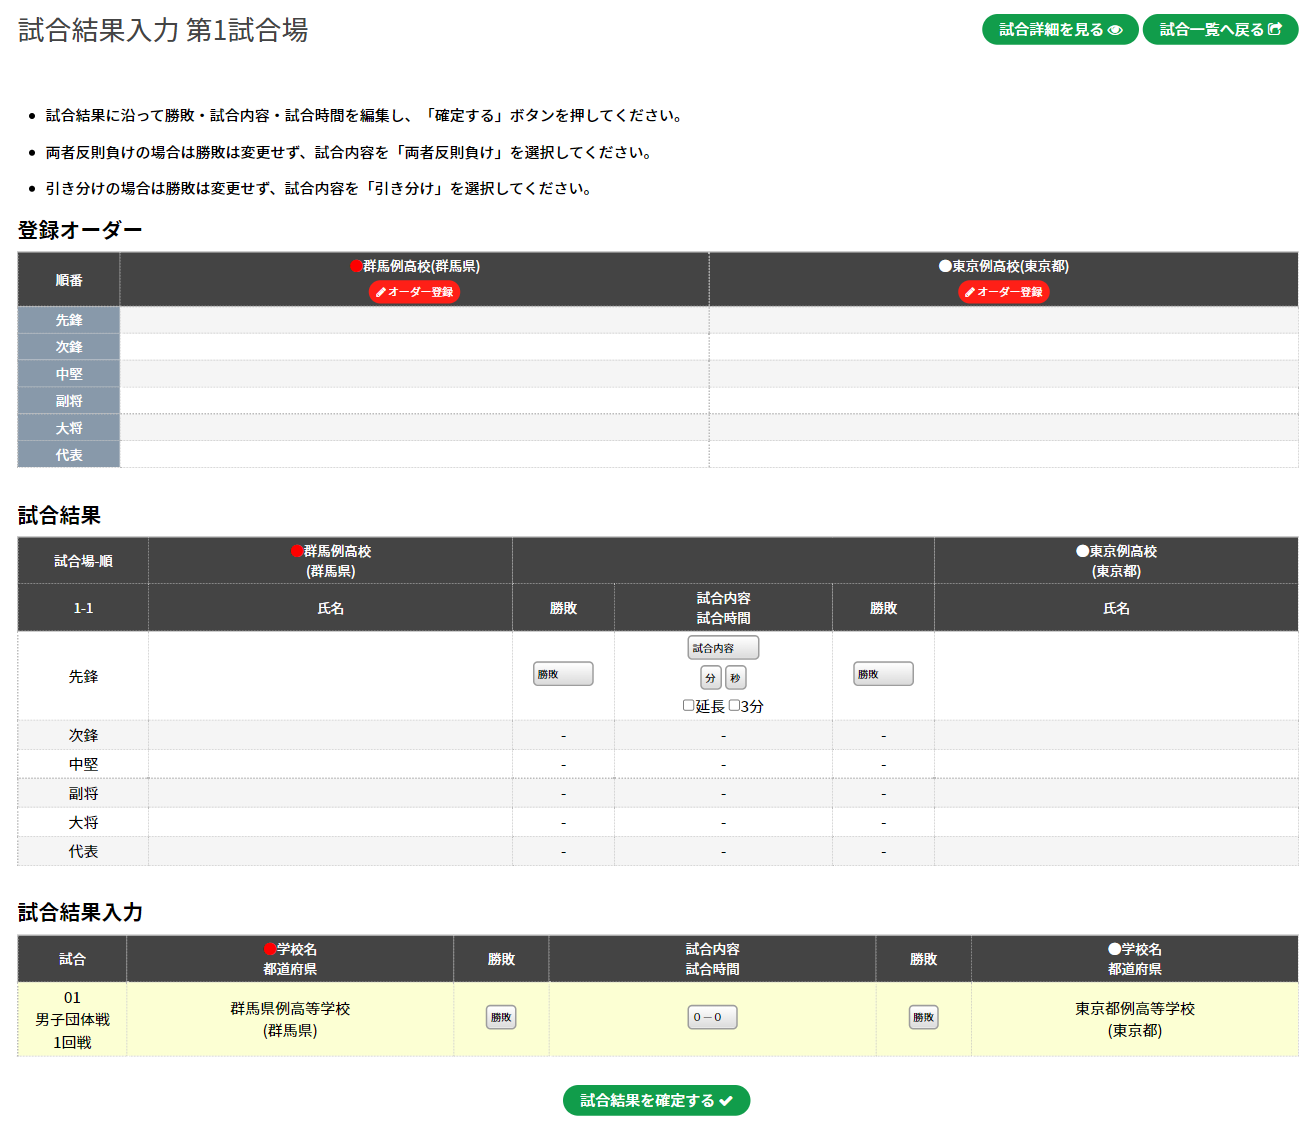The height and width of the screenshot is (1130, 1311).
Task: Click checkmark icon on 試合結果を確定する
Action: (726, 1101)
